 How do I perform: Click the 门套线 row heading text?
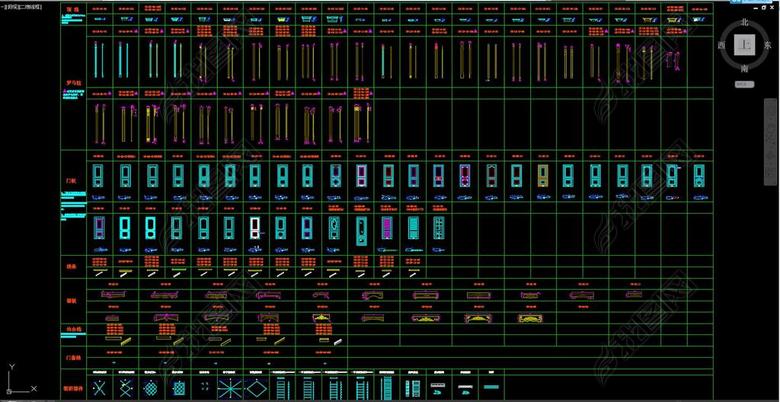tap(71, 355)
